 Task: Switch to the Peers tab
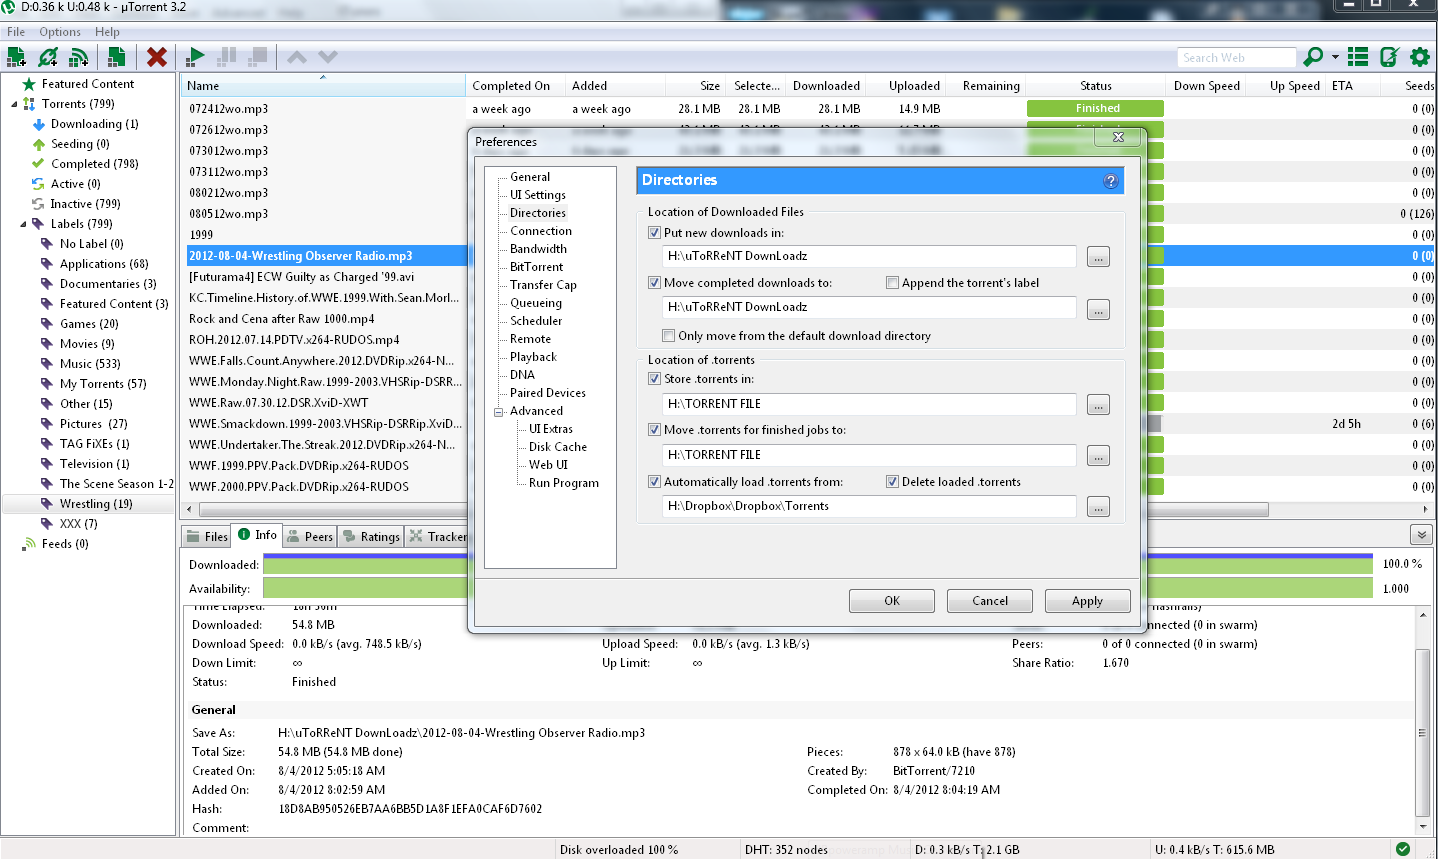(310, 537)
